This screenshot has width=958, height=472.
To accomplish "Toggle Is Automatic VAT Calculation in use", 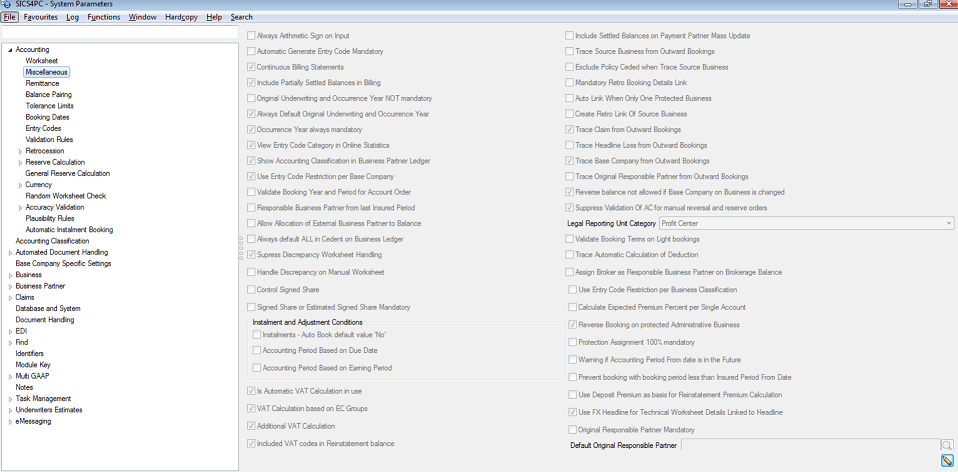I will click(251, 391).
